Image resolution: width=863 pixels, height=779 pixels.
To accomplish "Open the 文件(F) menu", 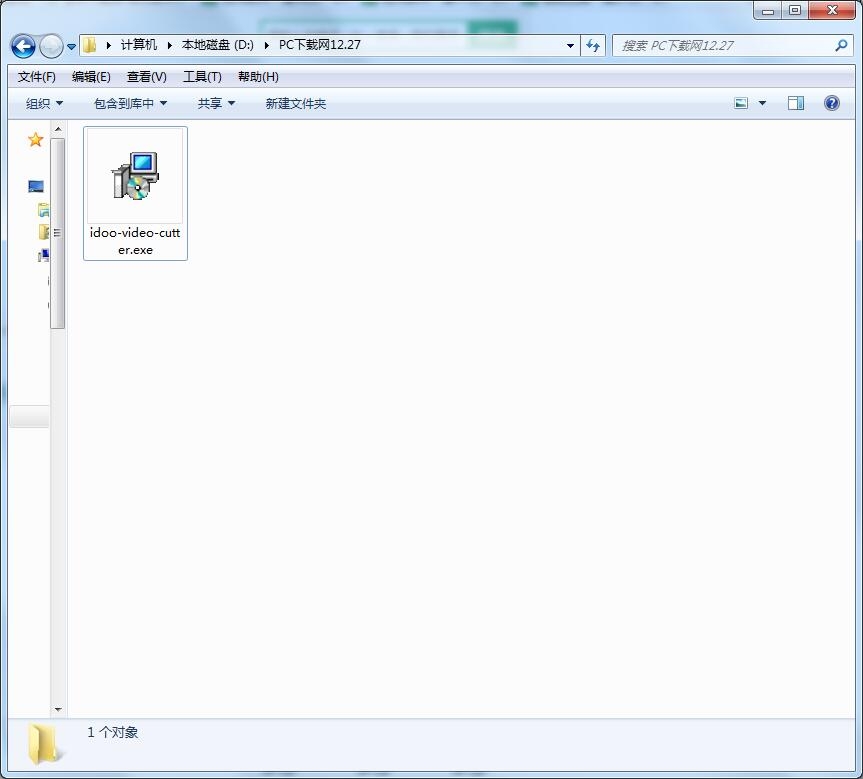I will 37,77.
